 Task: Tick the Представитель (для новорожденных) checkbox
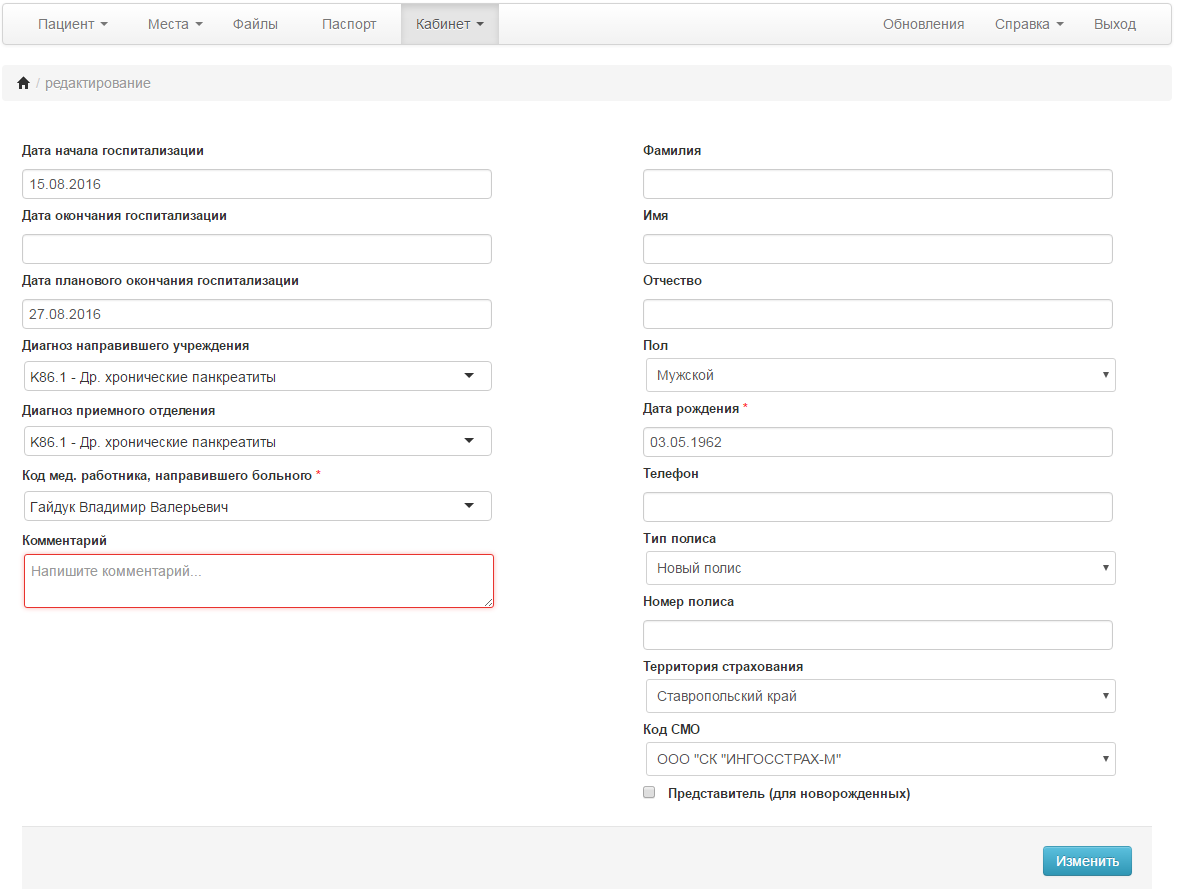click(x=649, y=792)
